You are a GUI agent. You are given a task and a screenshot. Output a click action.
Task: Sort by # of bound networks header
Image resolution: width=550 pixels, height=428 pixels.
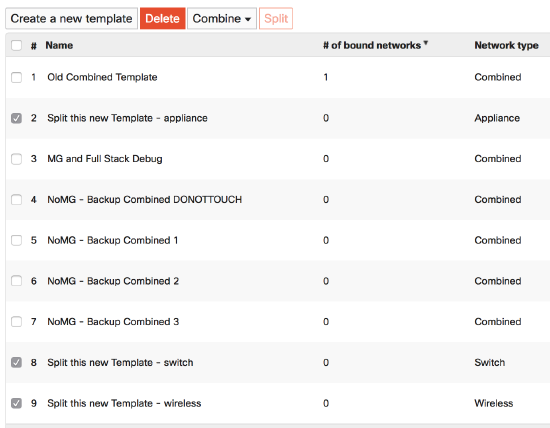point(372,45)
